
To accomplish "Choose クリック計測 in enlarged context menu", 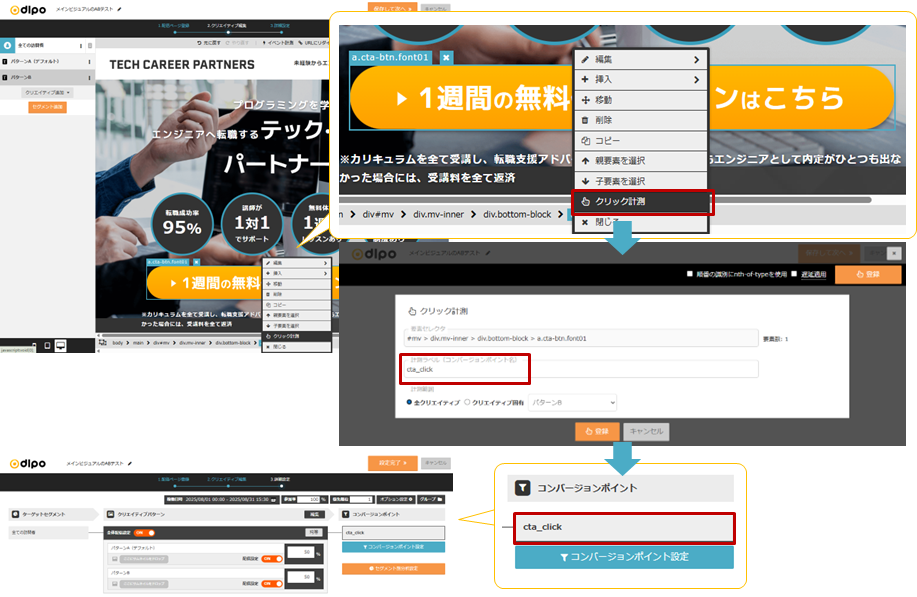I will [x=642, y=202].
